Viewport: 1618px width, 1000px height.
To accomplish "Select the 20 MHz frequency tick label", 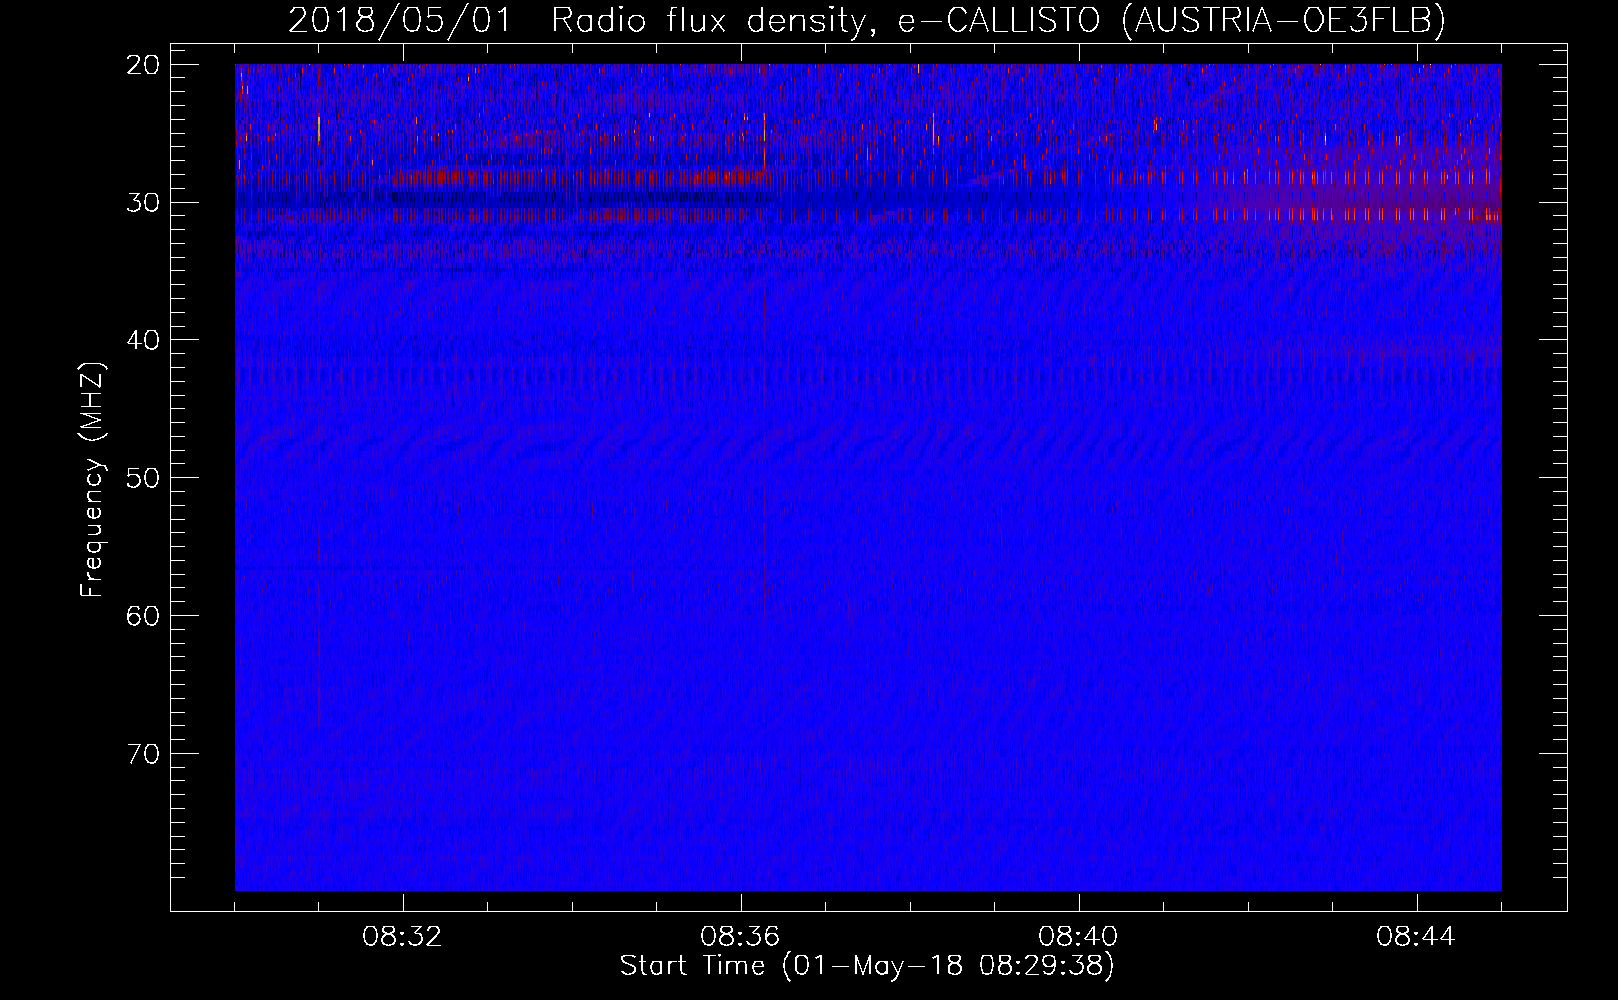I will 144,65.
